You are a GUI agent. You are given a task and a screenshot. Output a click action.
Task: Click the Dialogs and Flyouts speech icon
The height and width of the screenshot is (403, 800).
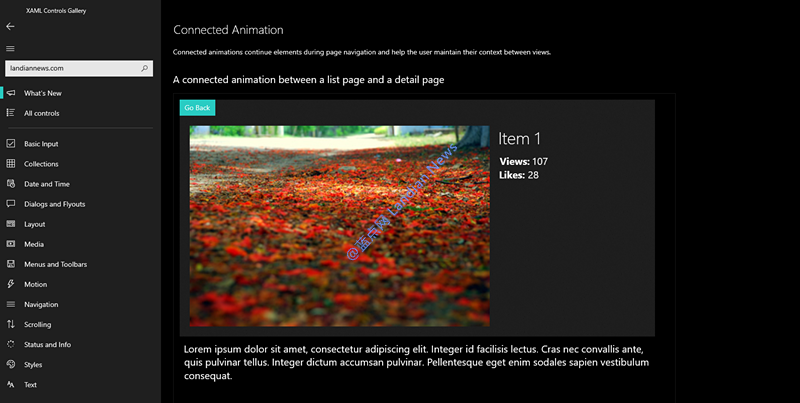pos(11,204)
